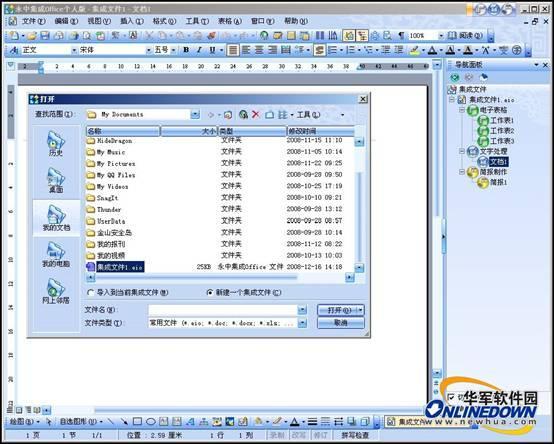
Task: Collapse 电子表格 node in navigation panel
Action: pyautogui.click(x=462, y=110)
